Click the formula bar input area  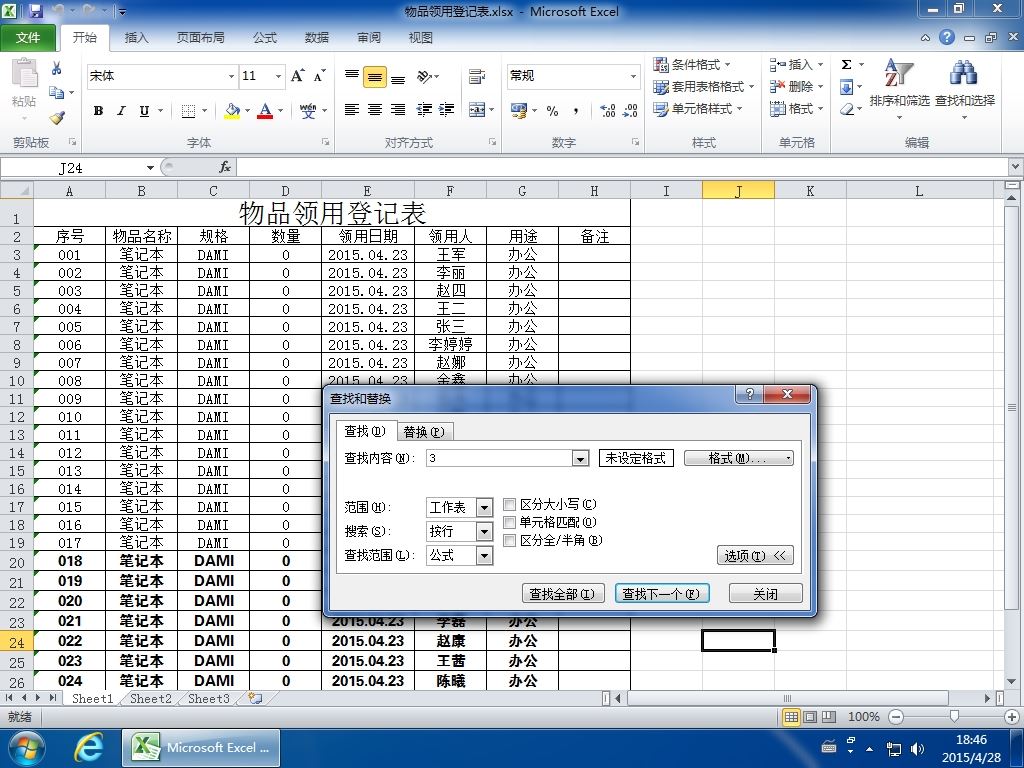(x=622, y=168)
